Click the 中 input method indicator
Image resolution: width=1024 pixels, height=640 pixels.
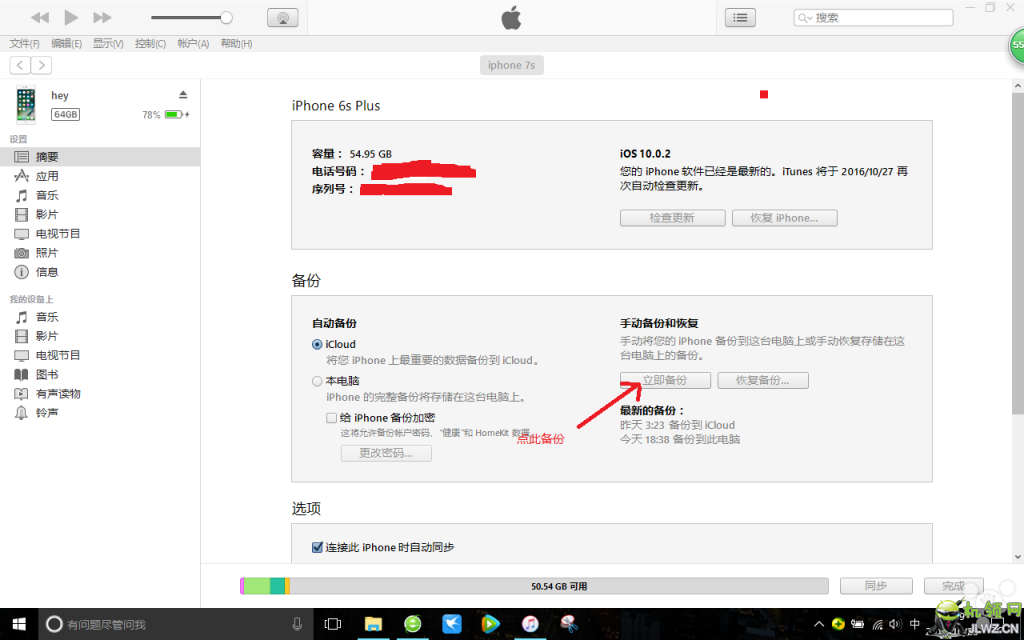tap(915, 624)
